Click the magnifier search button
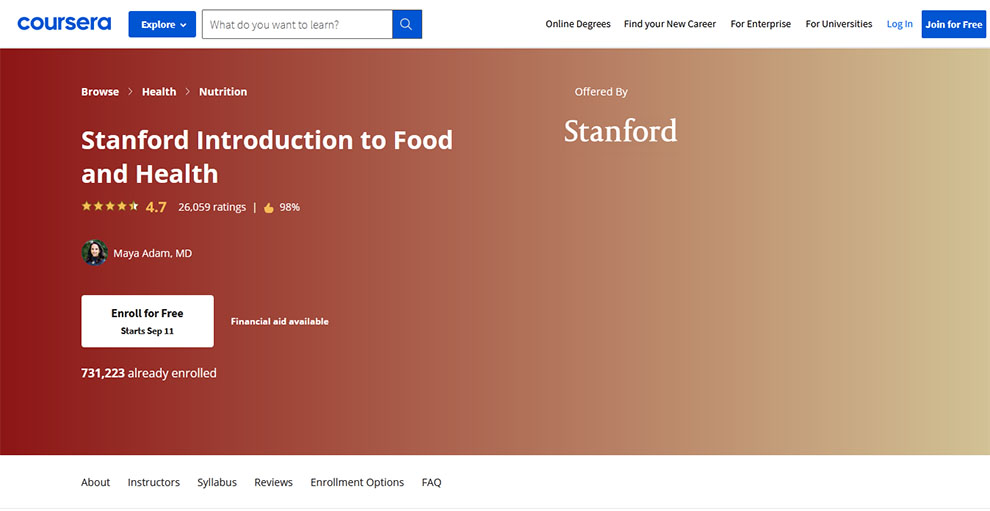The width and height of the screenshot is (990, 511). [x=407, y=25]
